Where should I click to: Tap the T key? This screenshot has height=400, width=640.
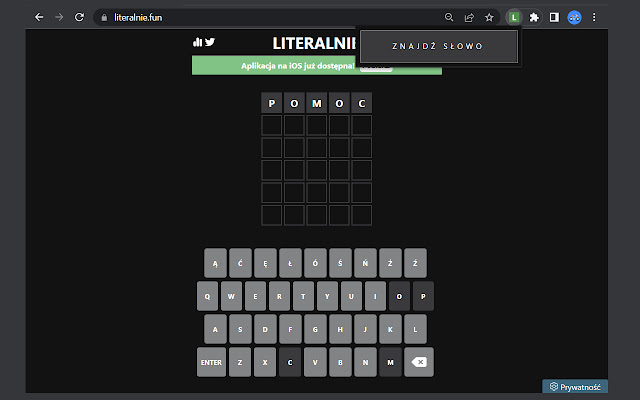point(303,296)
